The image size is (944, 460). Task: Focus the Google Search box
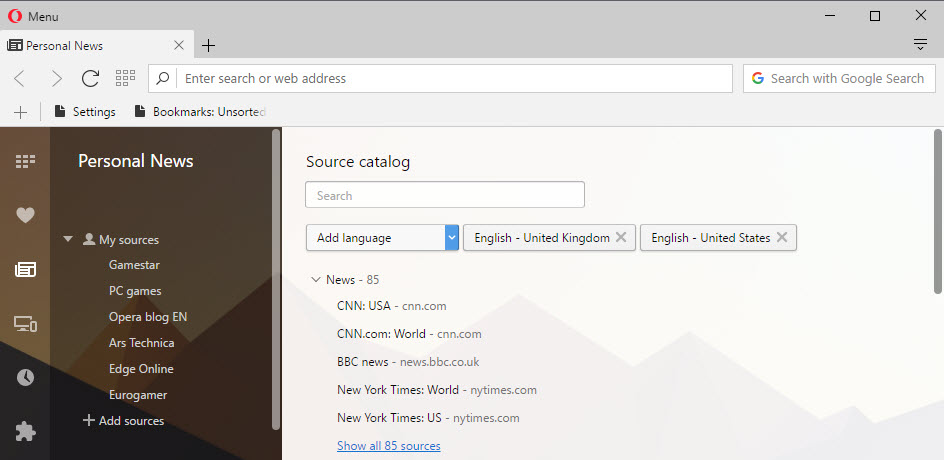tap(839, 78)
